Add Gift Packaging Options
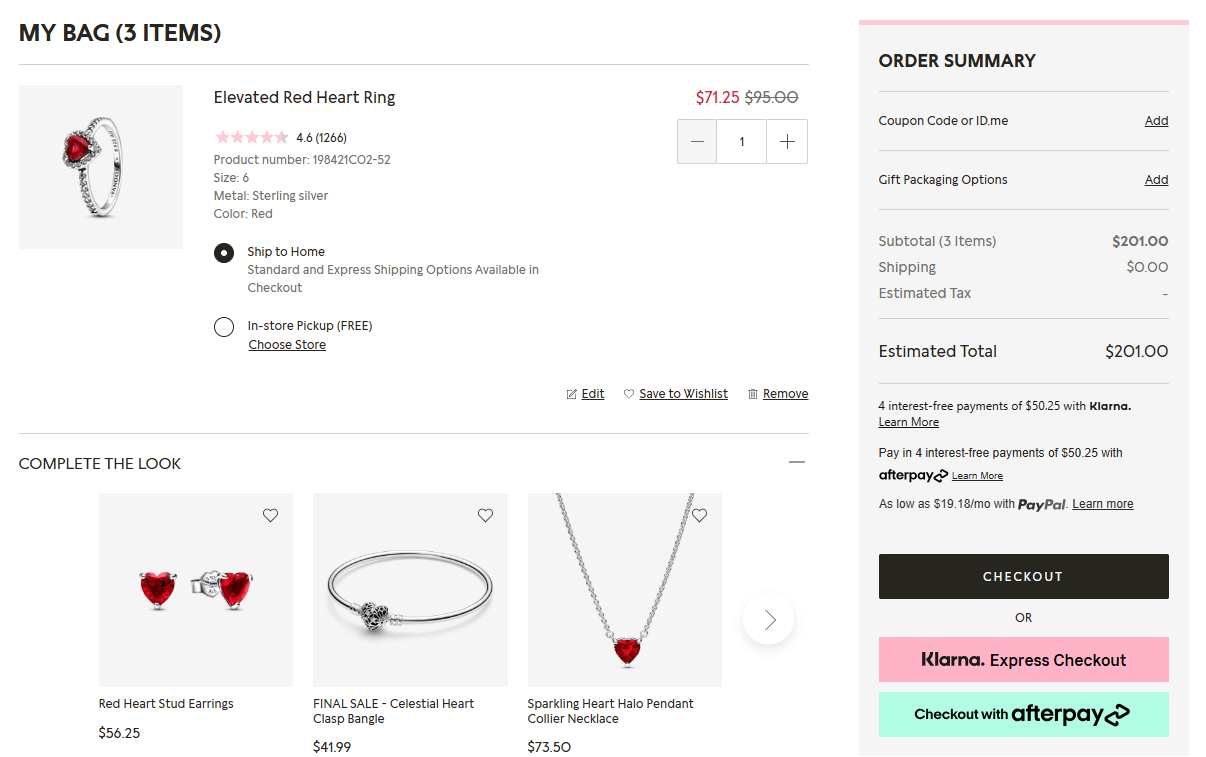Screen dimensions: 1206x757 tap(1156, 180)
